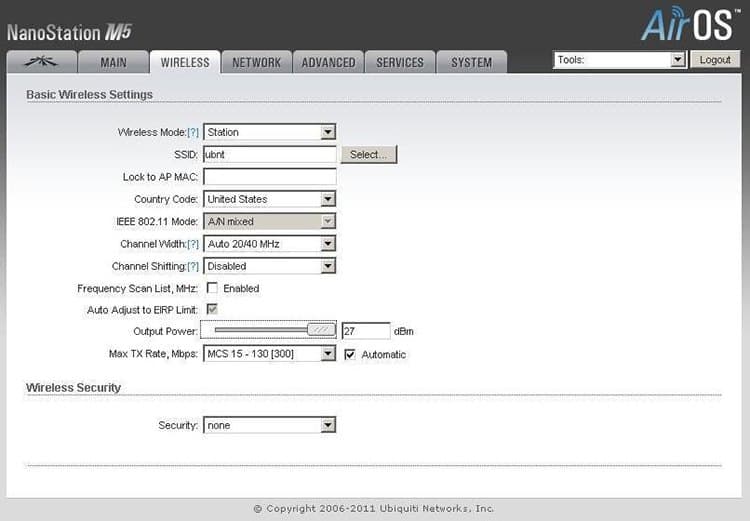Open the SERVICES tab
The image size is (750, 521).
400,62
